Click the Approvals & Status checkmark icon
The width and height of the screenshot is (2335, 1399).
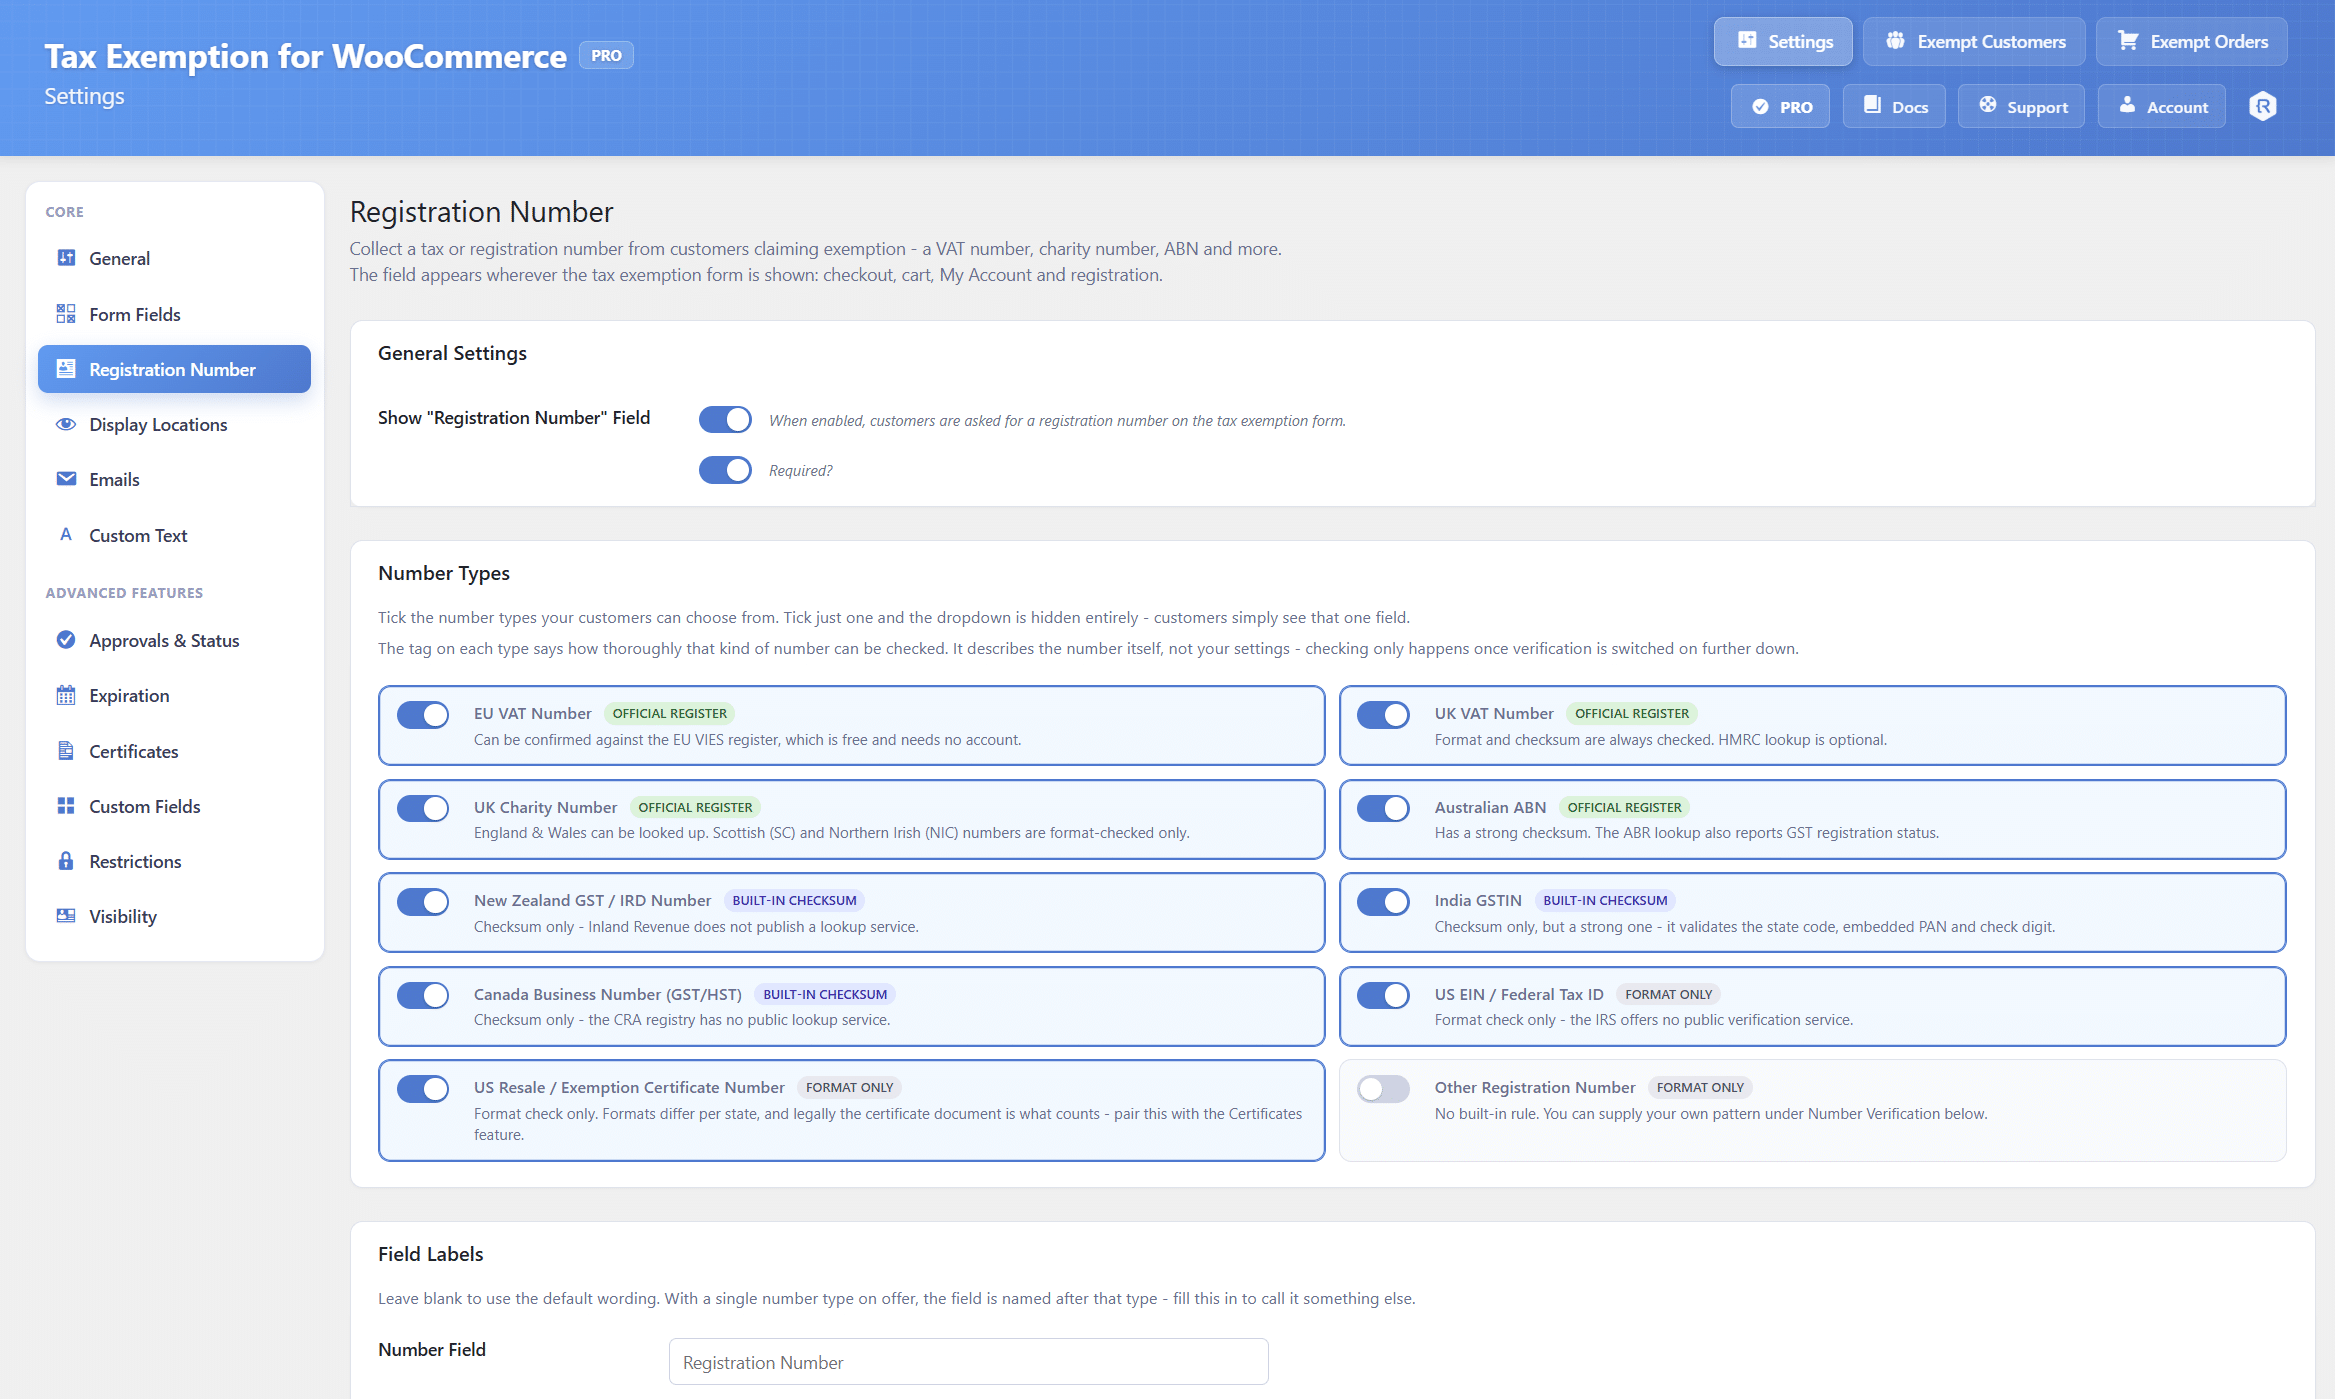click(x=66, y=640)
